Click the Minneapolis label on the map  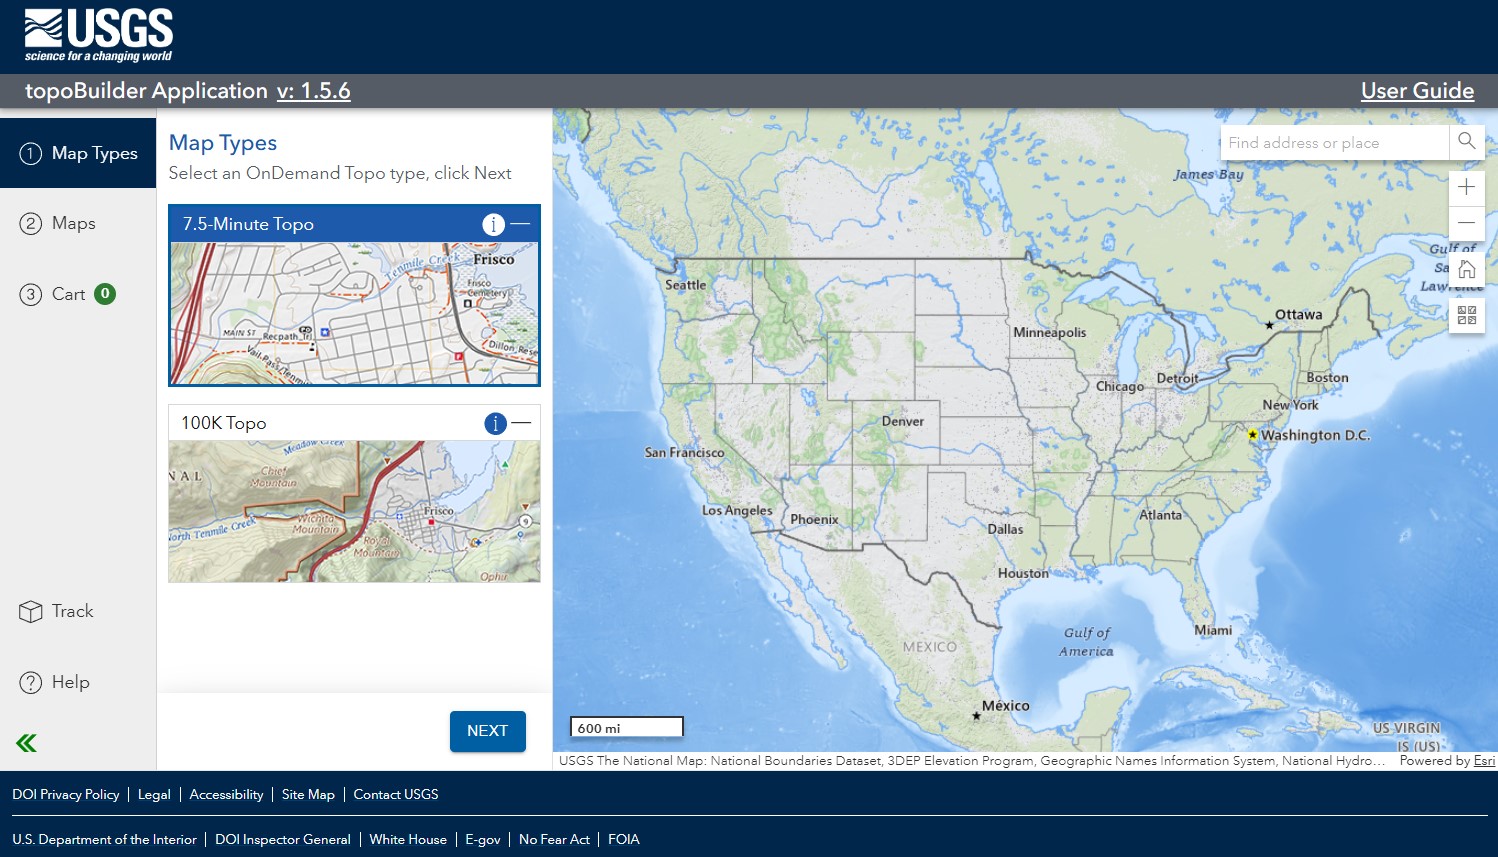point(1050,332)
